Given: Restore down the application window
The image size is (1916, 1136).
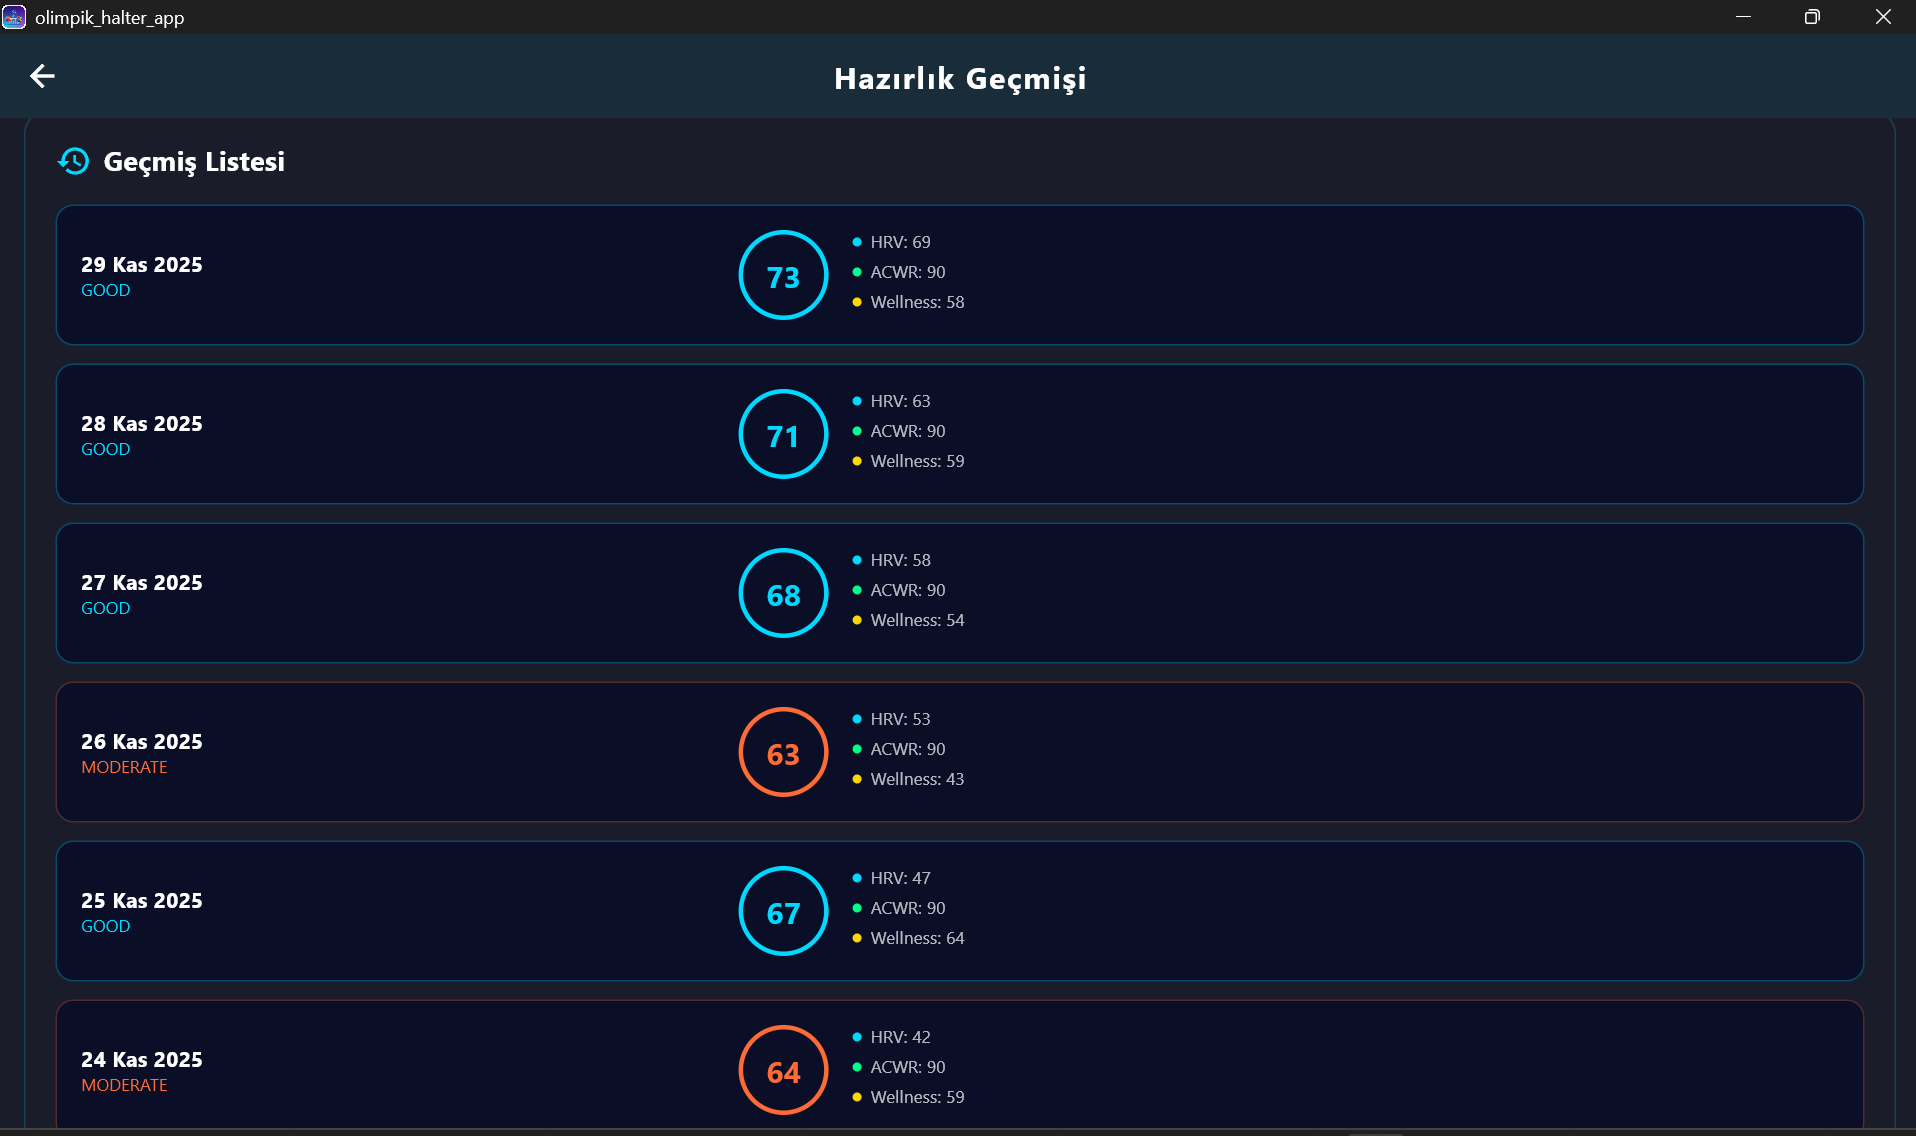Looking at the screenshot, I should [1812, 17].
